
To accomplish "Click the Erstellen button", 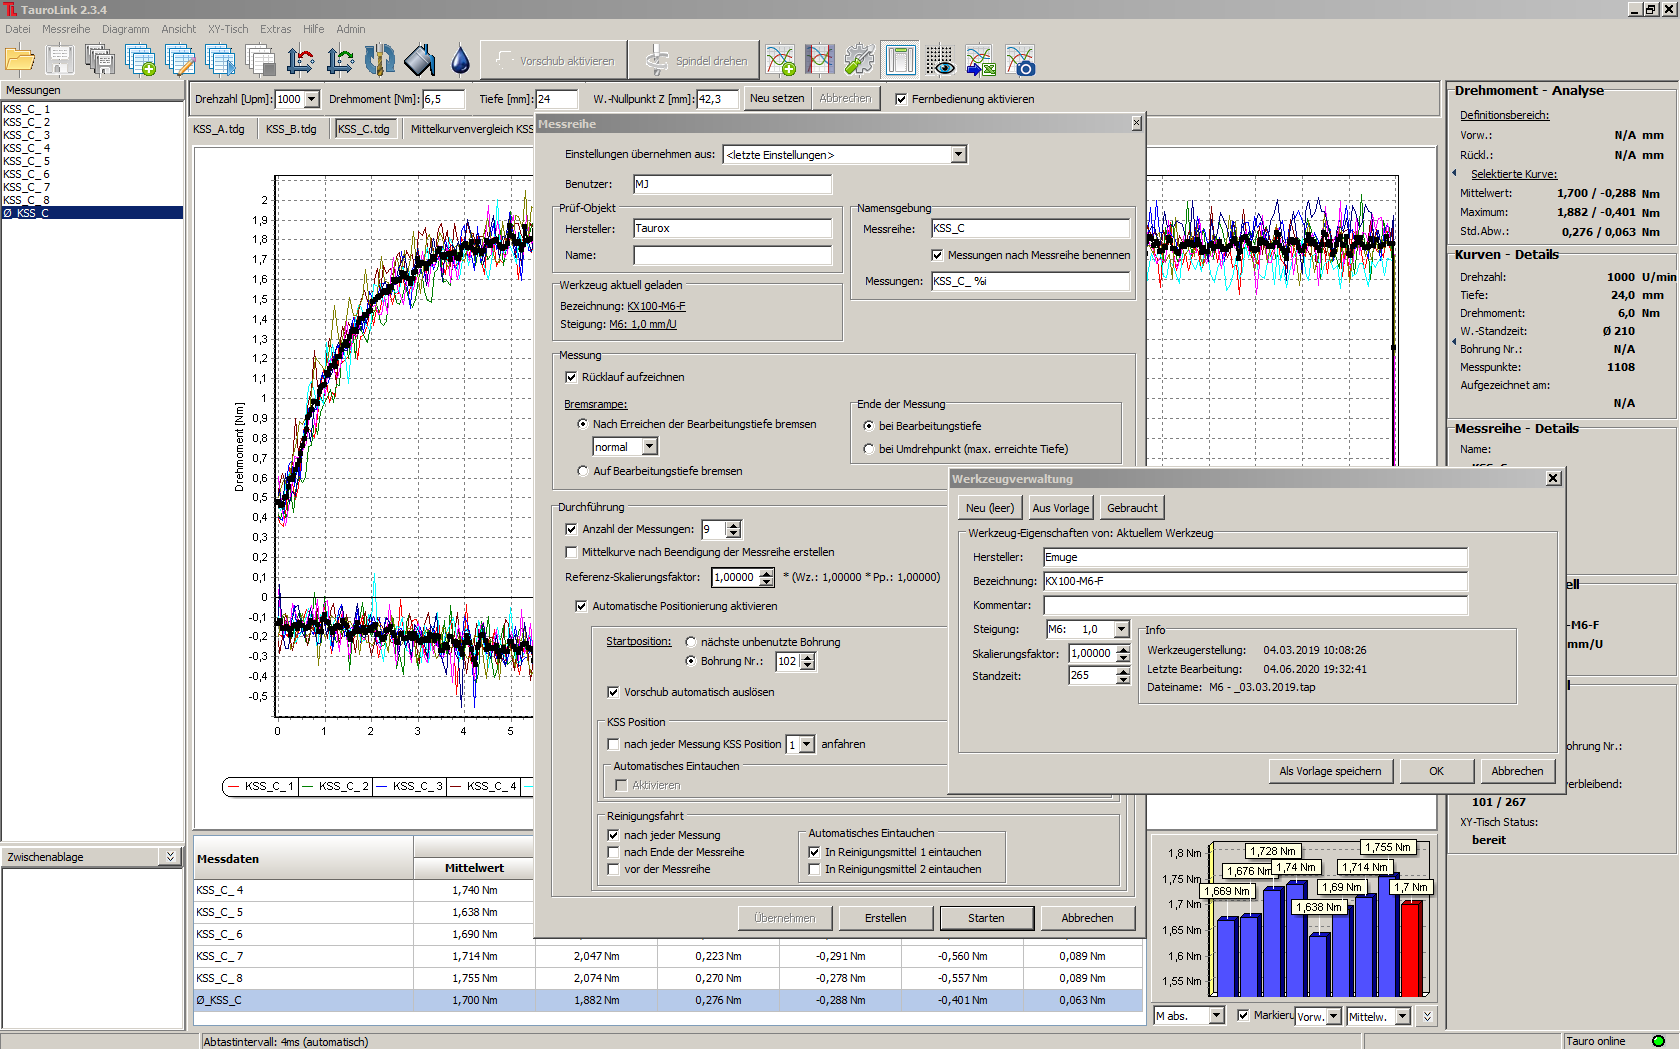I will pyautogui.click(x=886, y=918).
